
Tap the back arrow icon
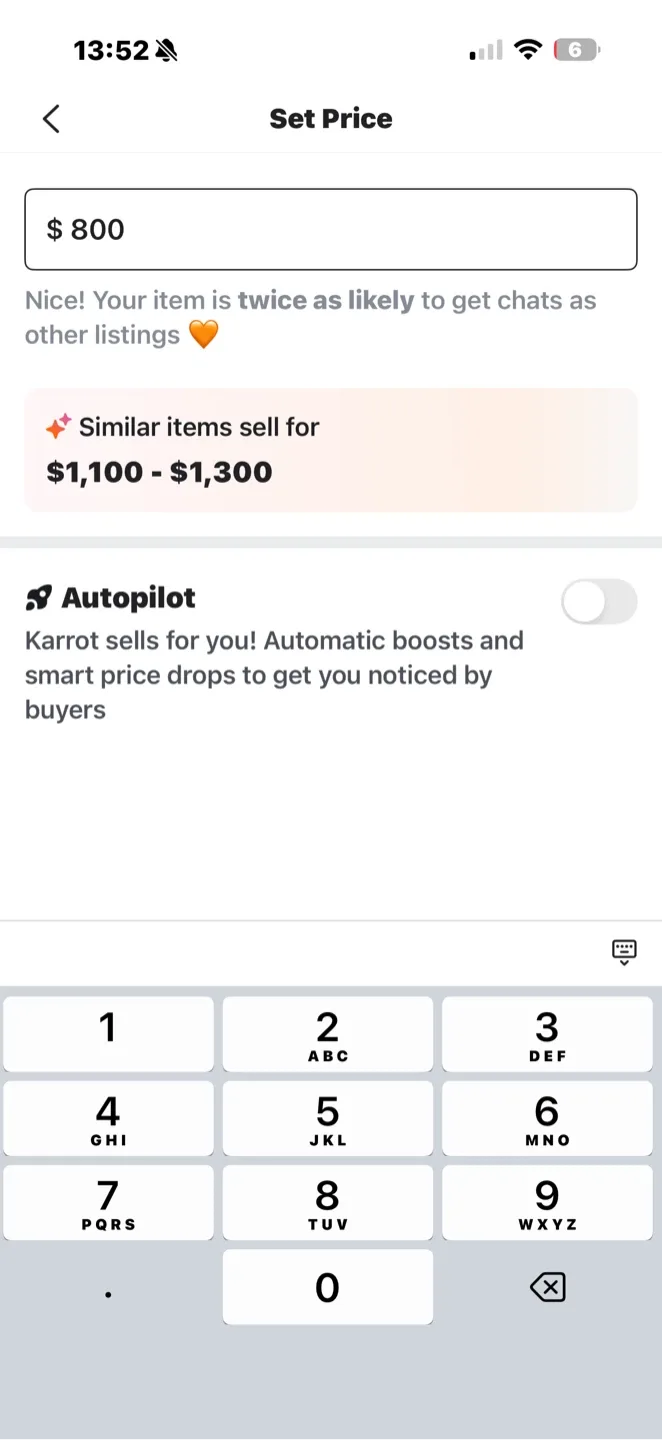point(52,119)
